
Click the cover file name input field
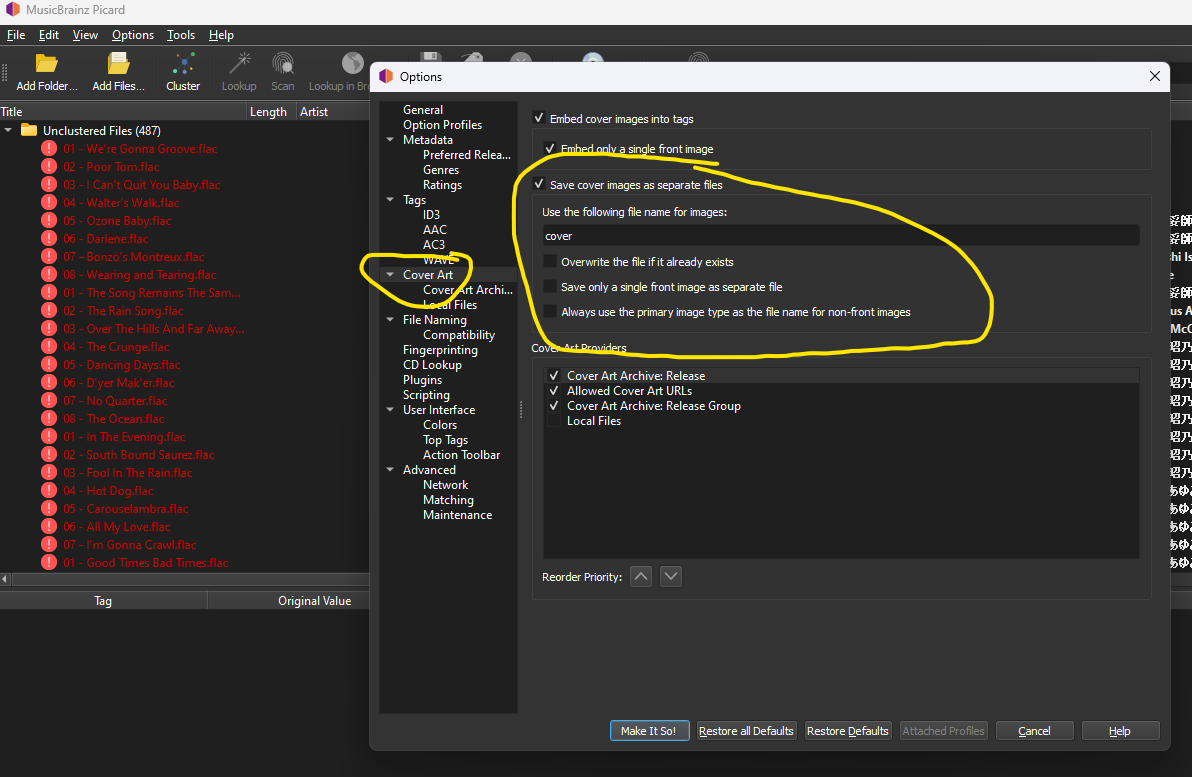(x=840, y=236)
